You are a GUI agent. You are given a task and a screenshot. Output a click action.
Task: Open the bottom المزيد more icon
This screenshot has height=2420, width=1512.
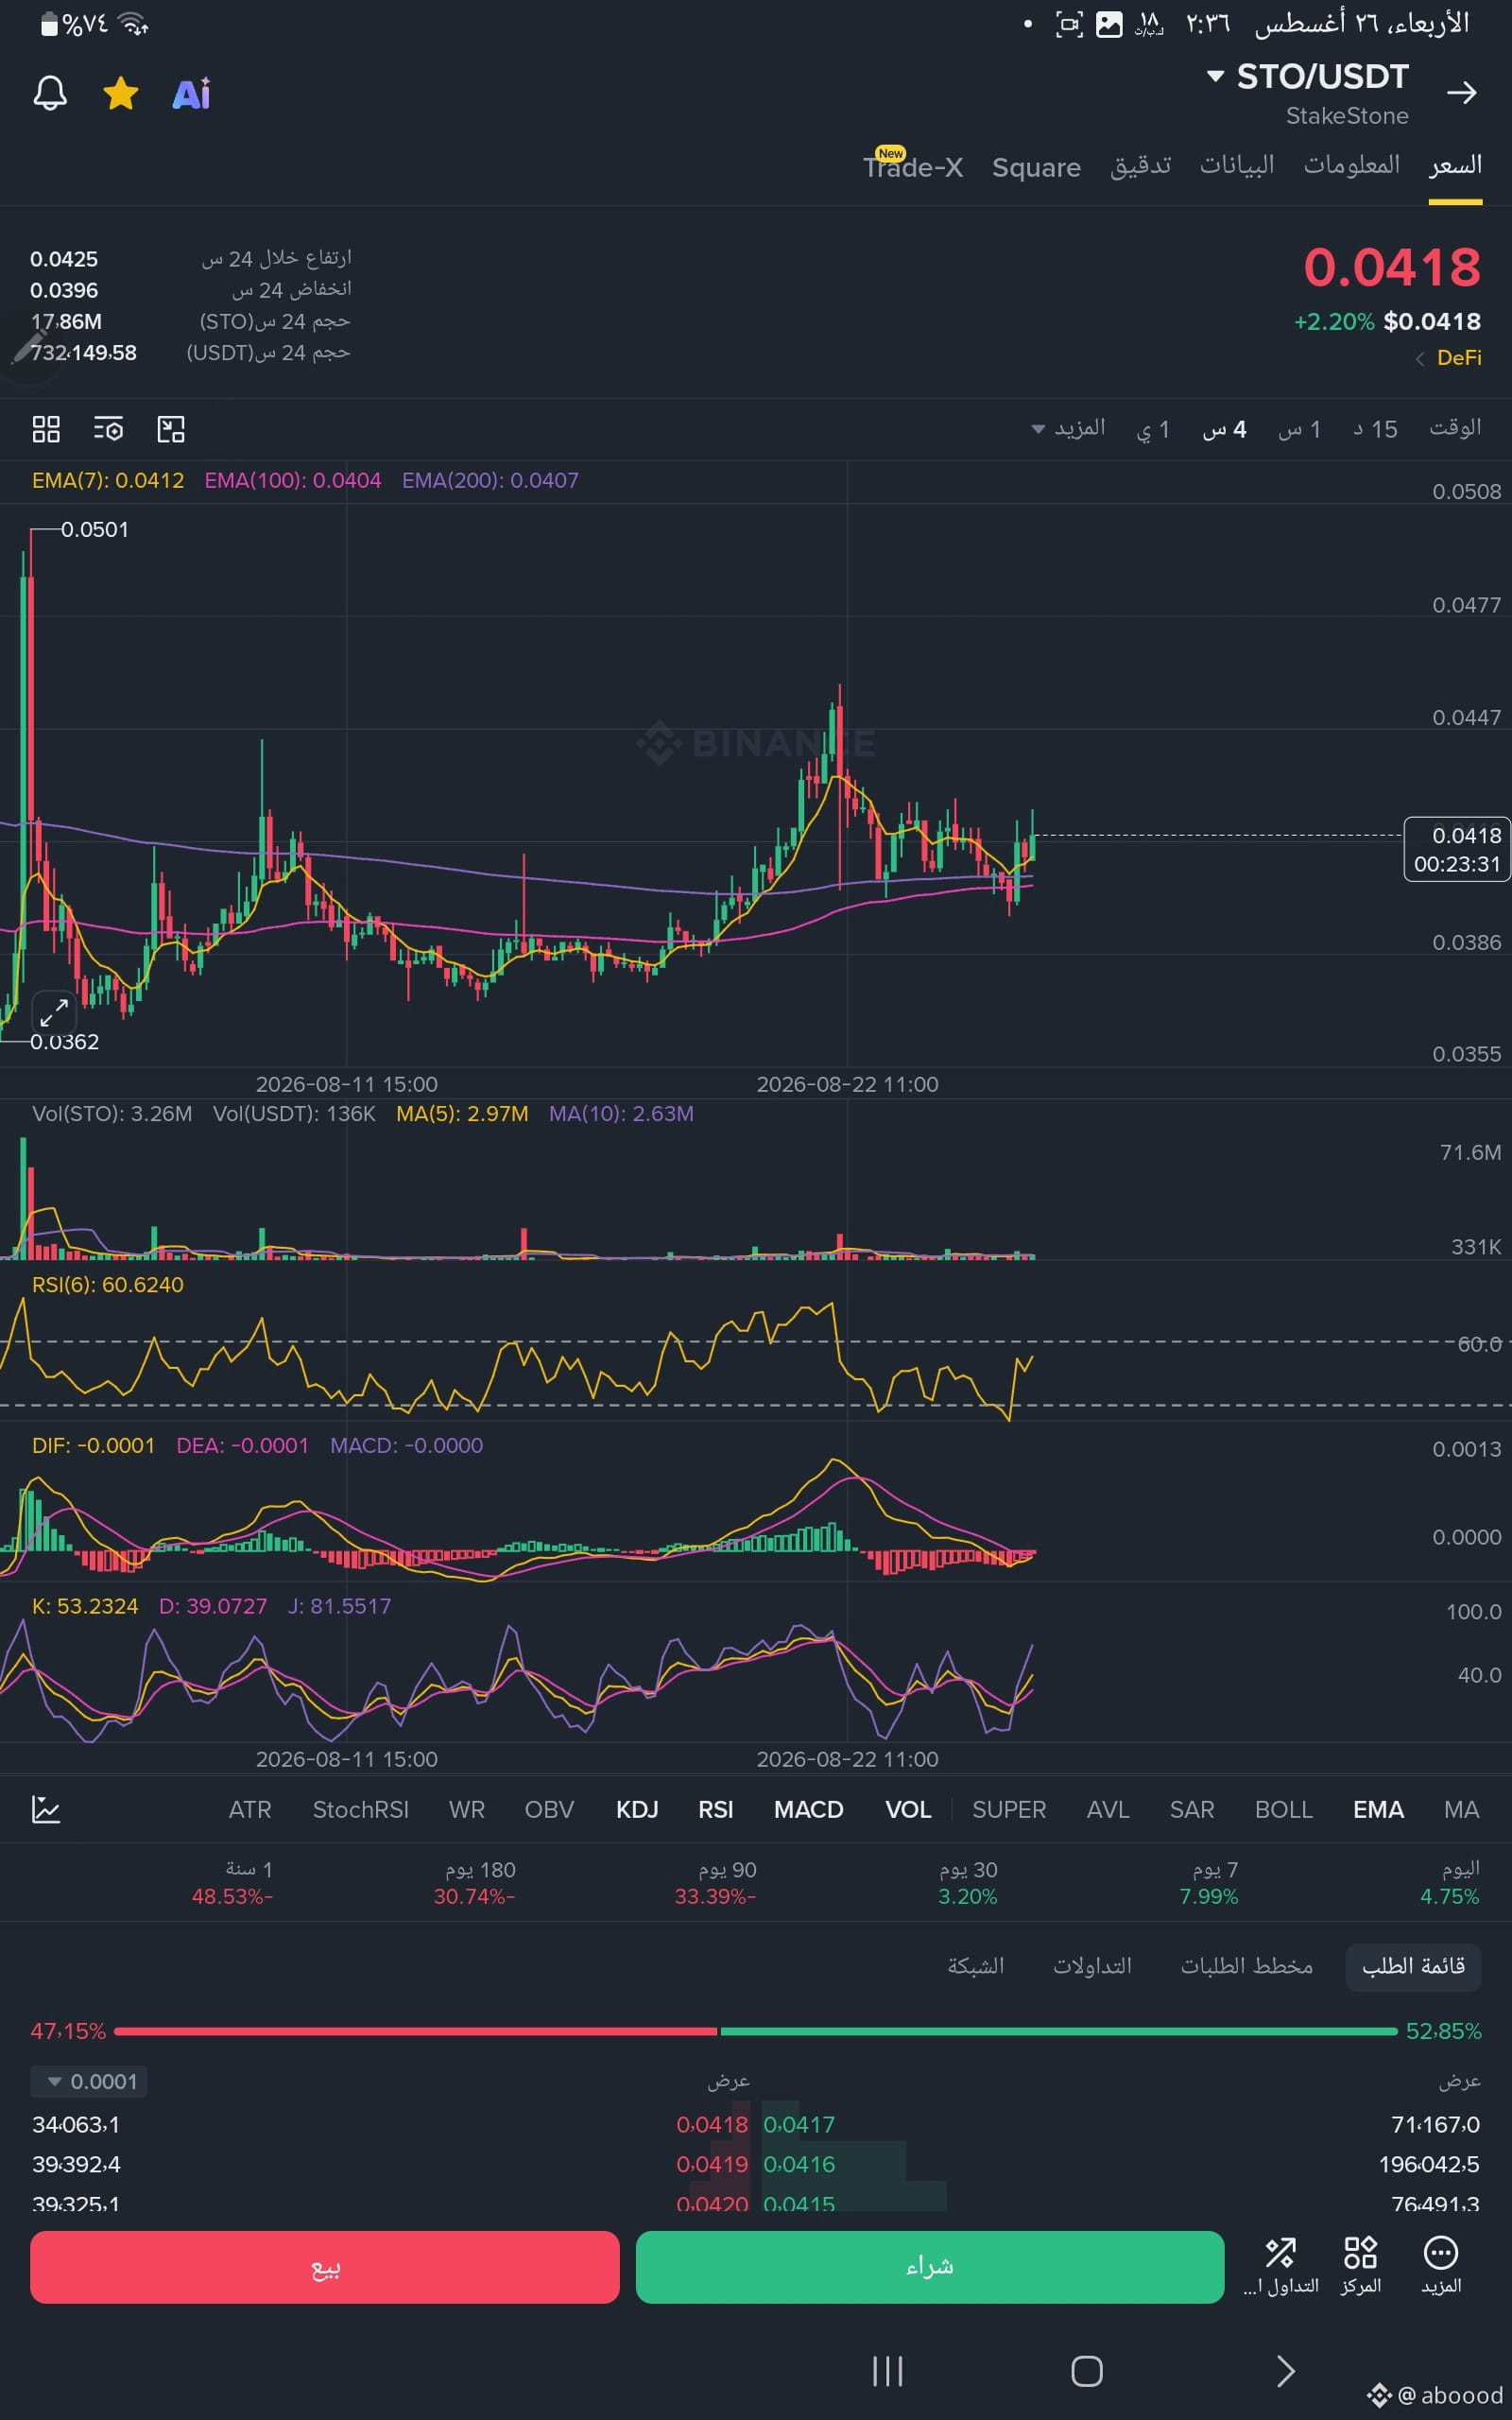point(1441,2267)
